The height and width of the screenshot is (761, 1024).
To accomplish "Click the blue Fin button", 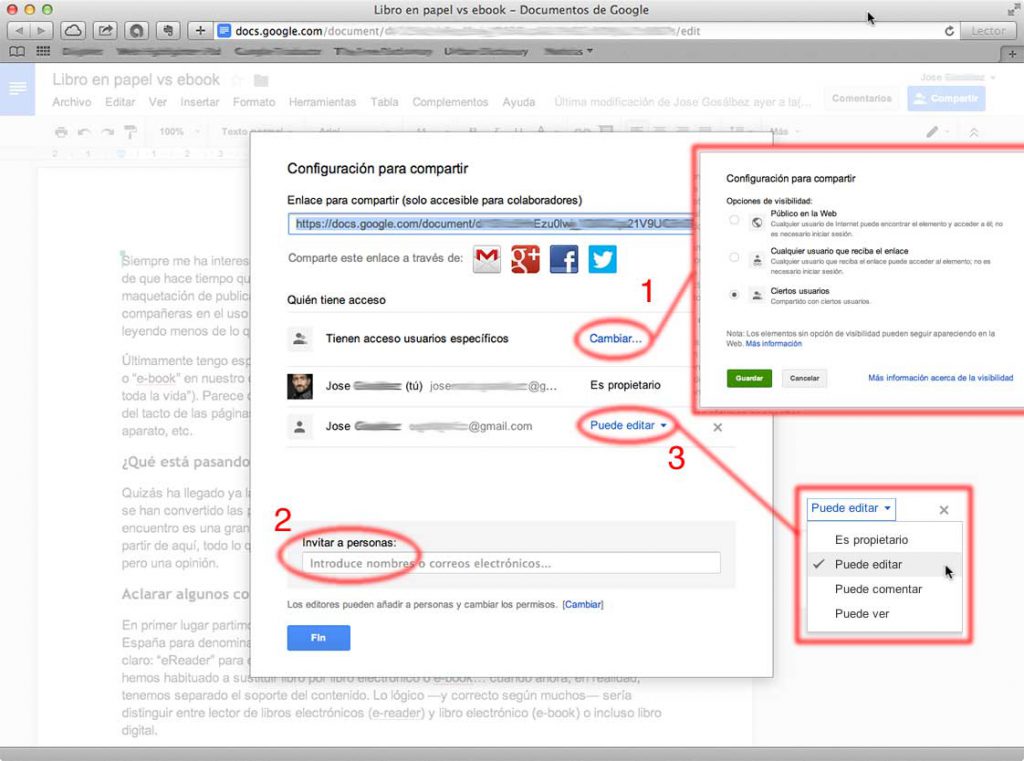I will pyautogui.click(x=319, y=638).
